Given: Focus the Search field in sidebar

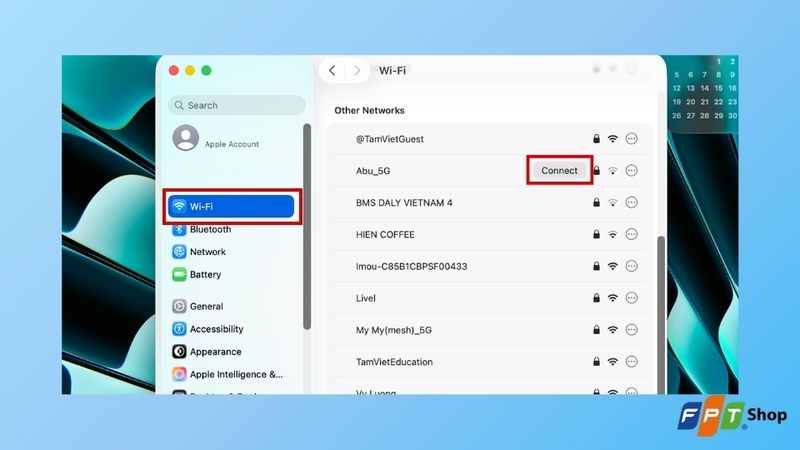Looking at the screenshot, I should coord(237,105).
